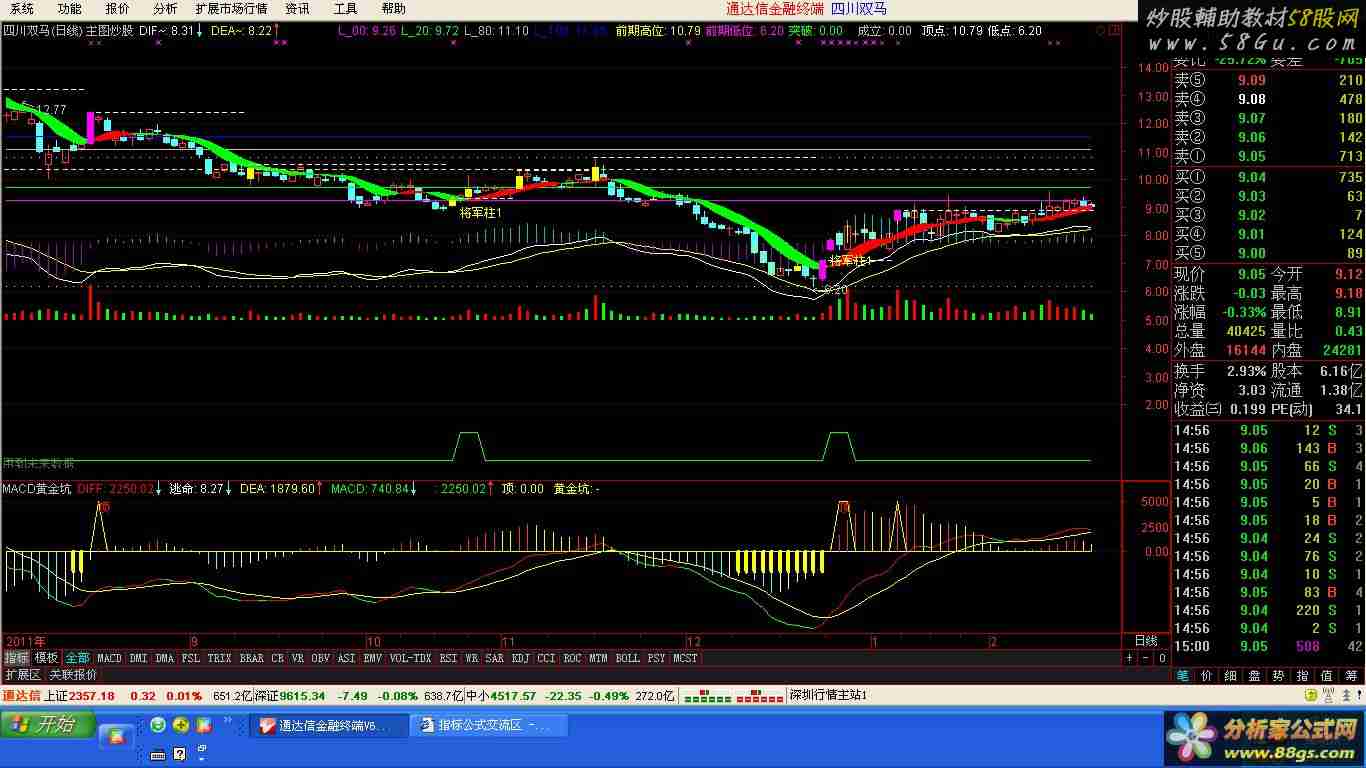Switch to the CR indicator tab
The height and width of the screenshot is (768, 1366).
277,658
